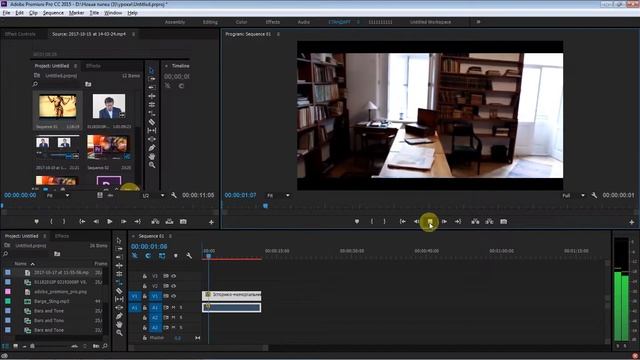Screen dimensions: 640x360
Task: Switch to Editing workspace
Action: tap(210, 22)
